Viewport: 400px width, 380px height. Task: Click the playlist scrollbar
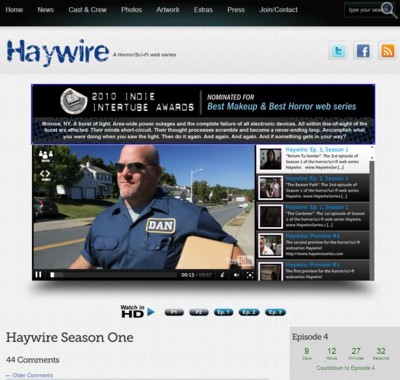(x=372, y=213)
